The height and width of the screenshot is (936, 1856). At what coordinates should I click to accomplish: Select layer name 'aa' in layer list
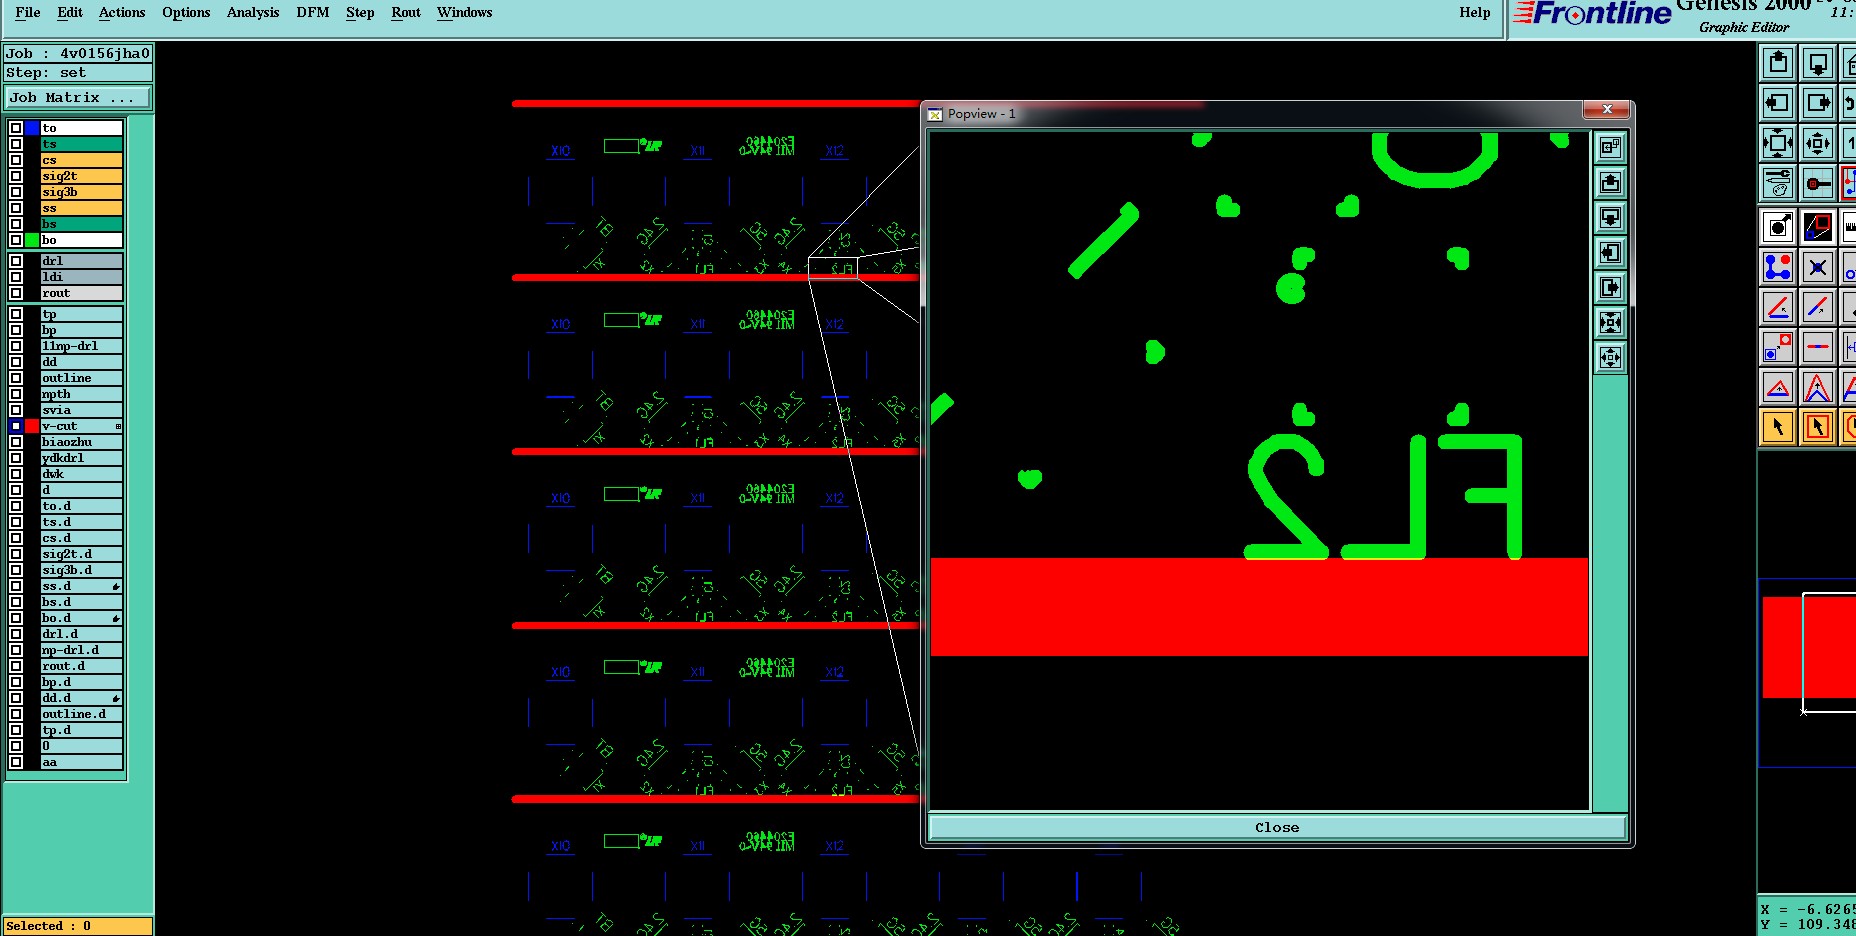click(81, 762)
